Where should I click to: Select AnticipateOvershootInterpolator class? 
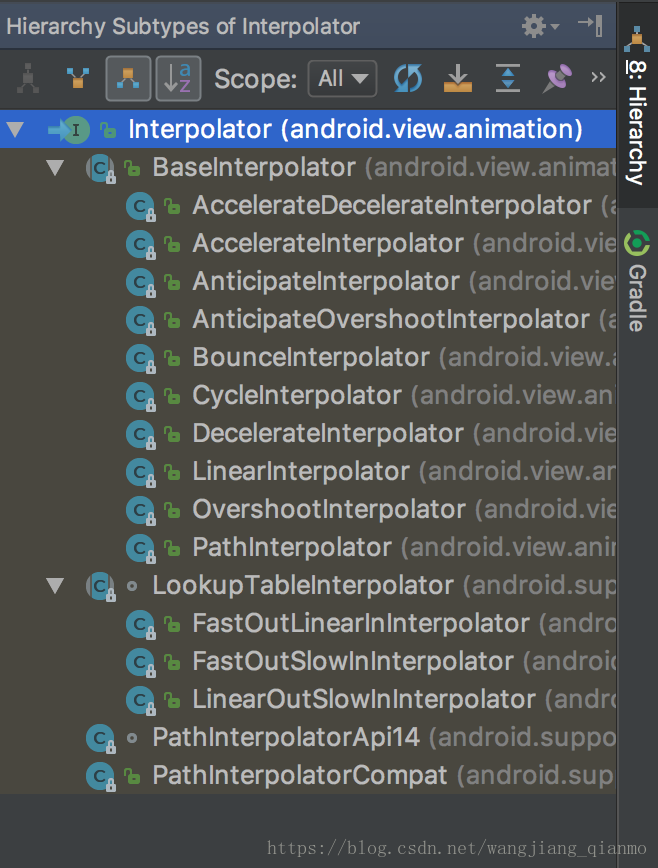308,319
